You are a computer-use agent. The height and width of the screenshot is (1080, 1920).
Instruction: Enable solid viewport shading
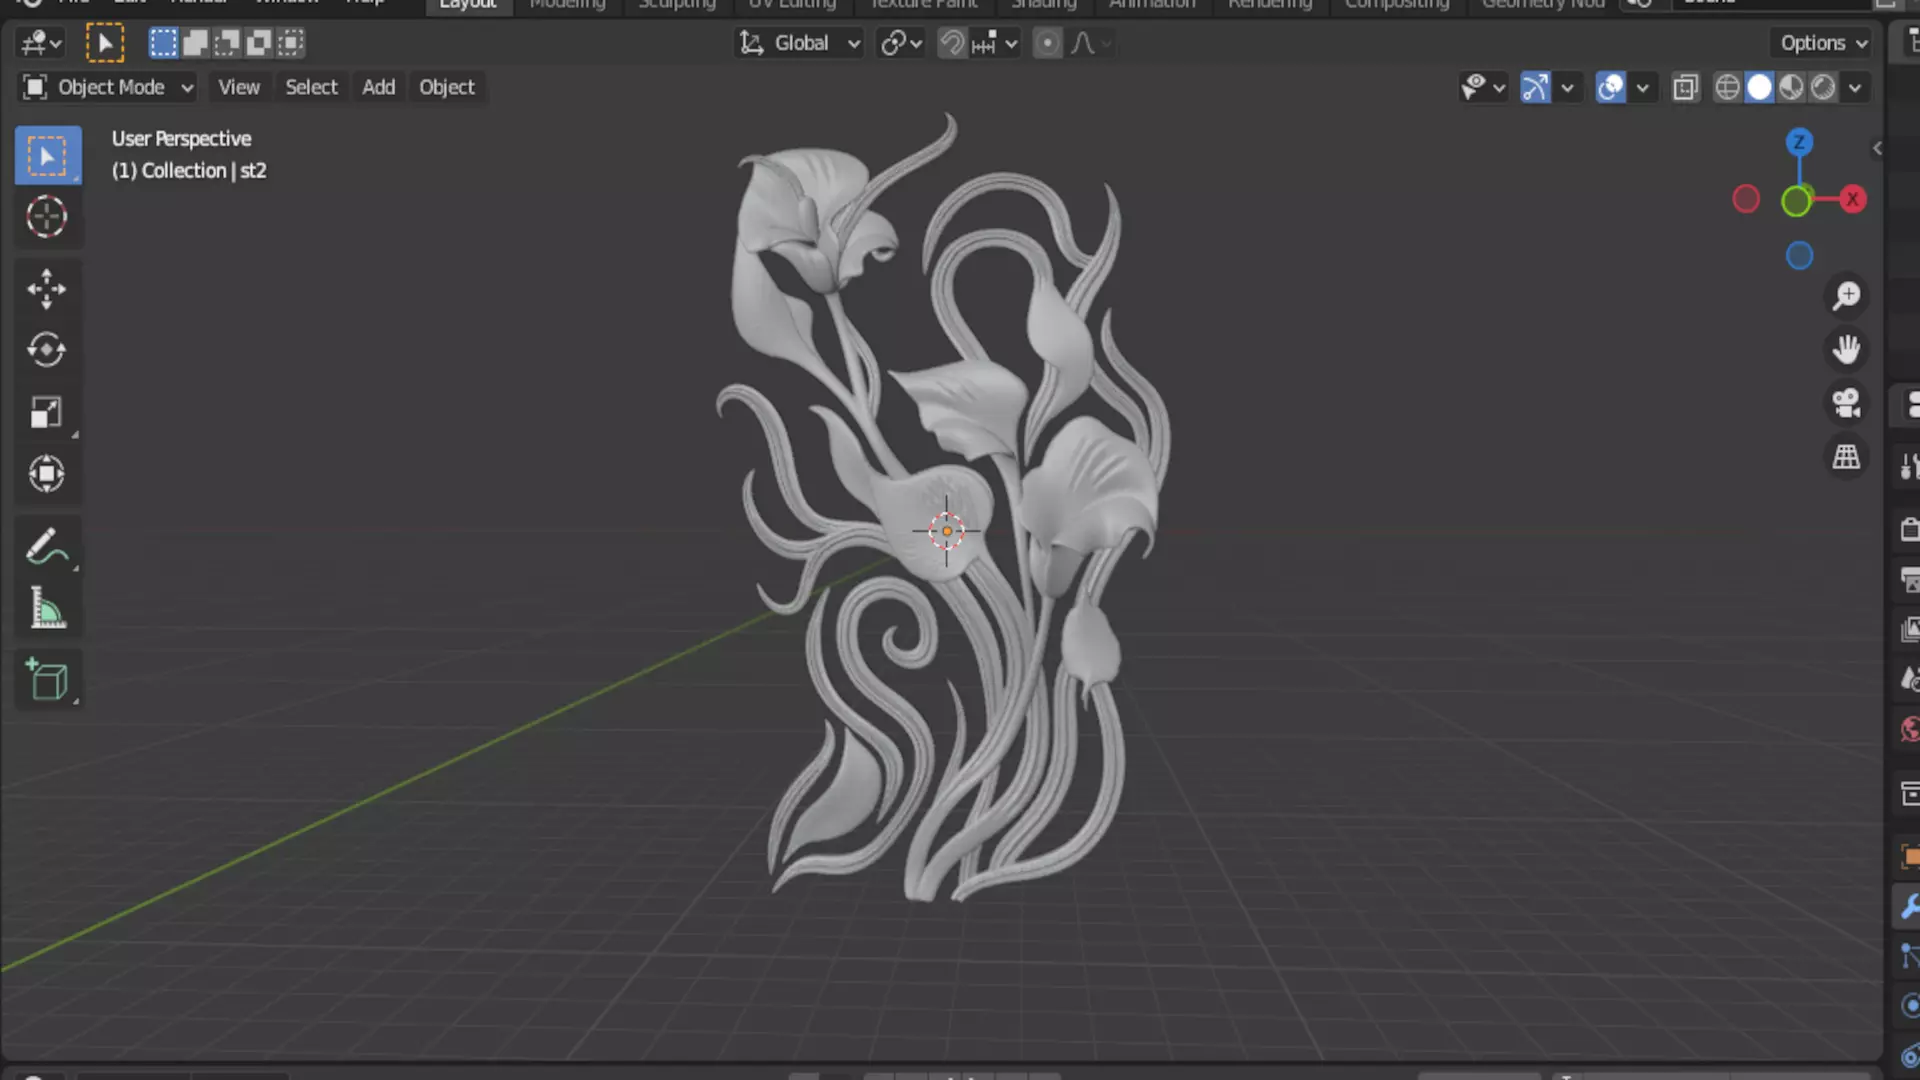tap(1759, 88)
